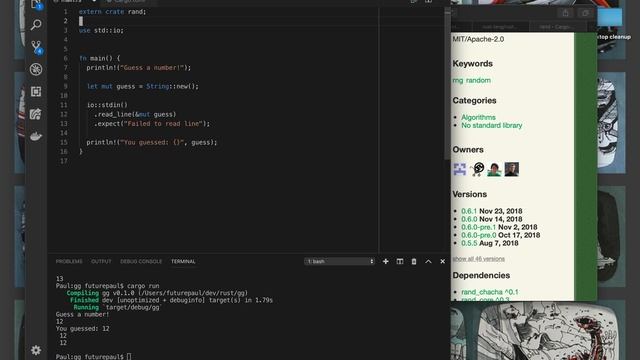This screenshot has width=640, height=360.
Task: Click the browser share icon
Action: point(565,13)
